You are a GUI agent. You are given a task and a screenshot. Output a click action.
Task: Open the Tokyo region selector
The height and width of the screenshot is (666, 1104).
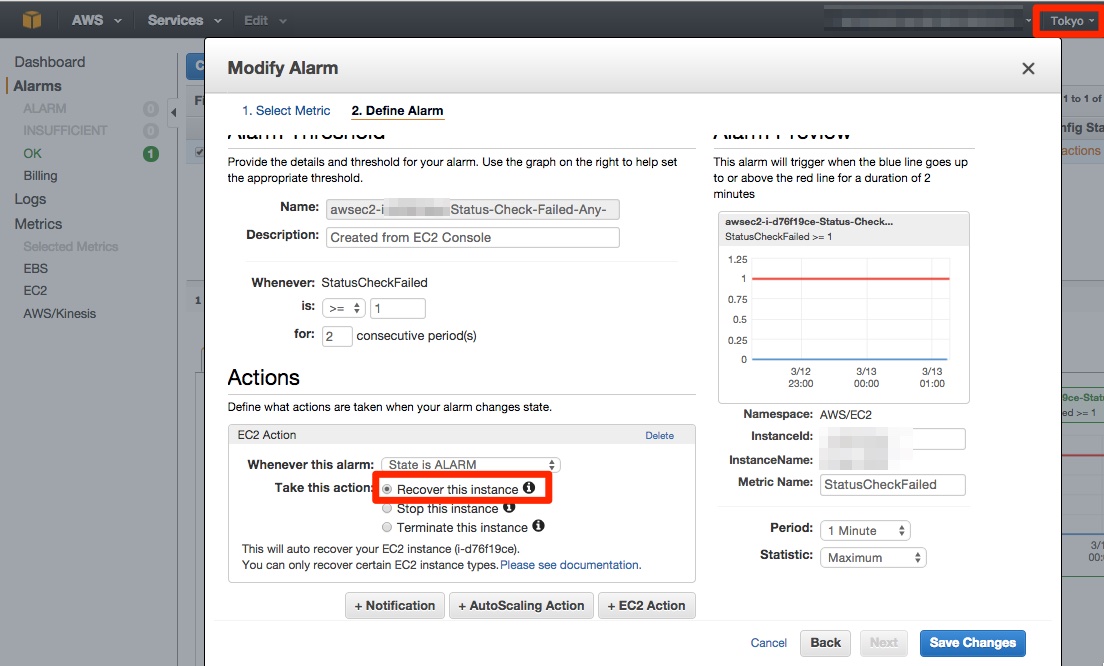(x=1068, y=20)
